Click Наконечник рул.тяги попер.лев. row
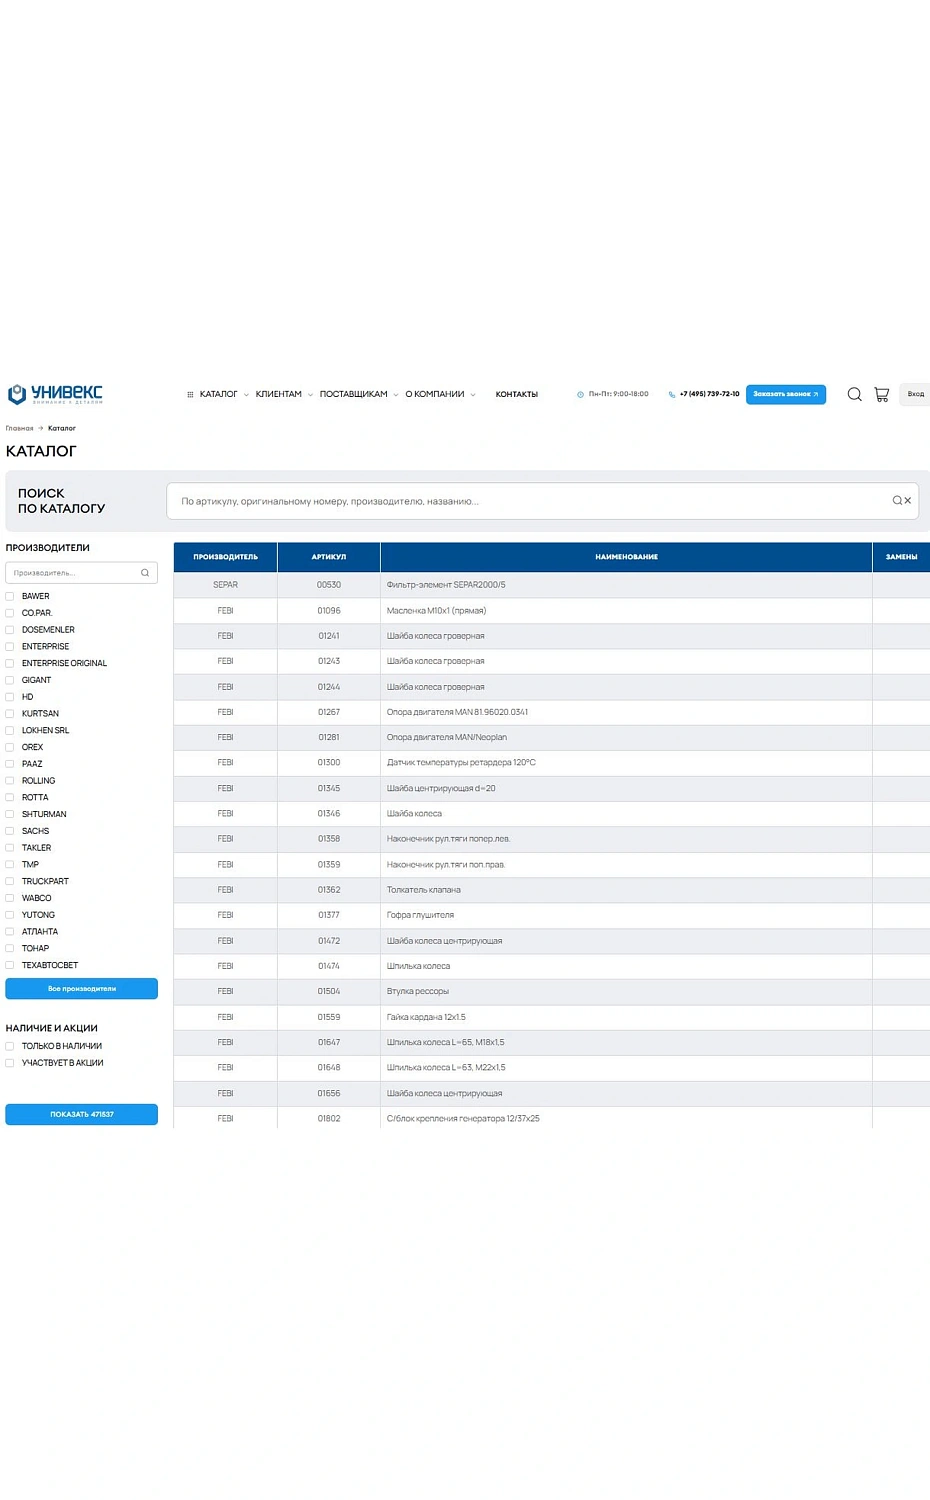 point(448,839)
